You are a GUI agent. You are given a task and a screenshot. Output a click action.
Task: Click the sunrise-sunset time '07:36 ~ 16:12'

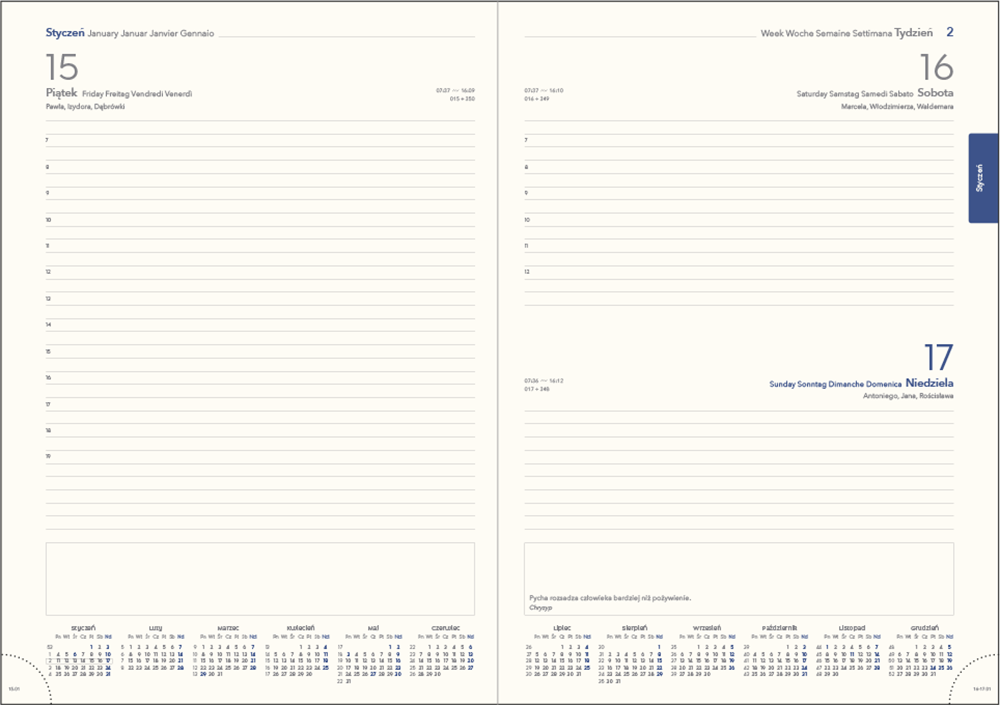tap(543, 381)
